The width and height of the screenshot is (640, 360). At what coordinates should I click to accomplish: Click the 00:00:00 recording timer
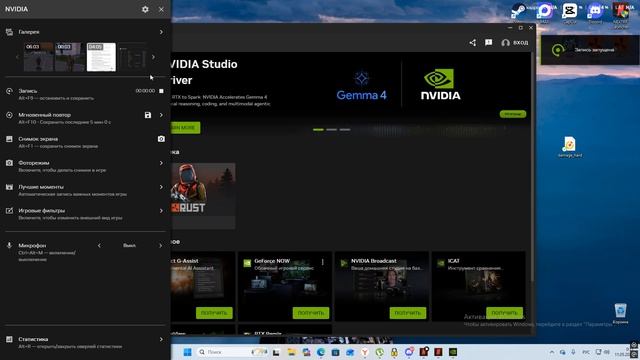click(x=145, y=91)
